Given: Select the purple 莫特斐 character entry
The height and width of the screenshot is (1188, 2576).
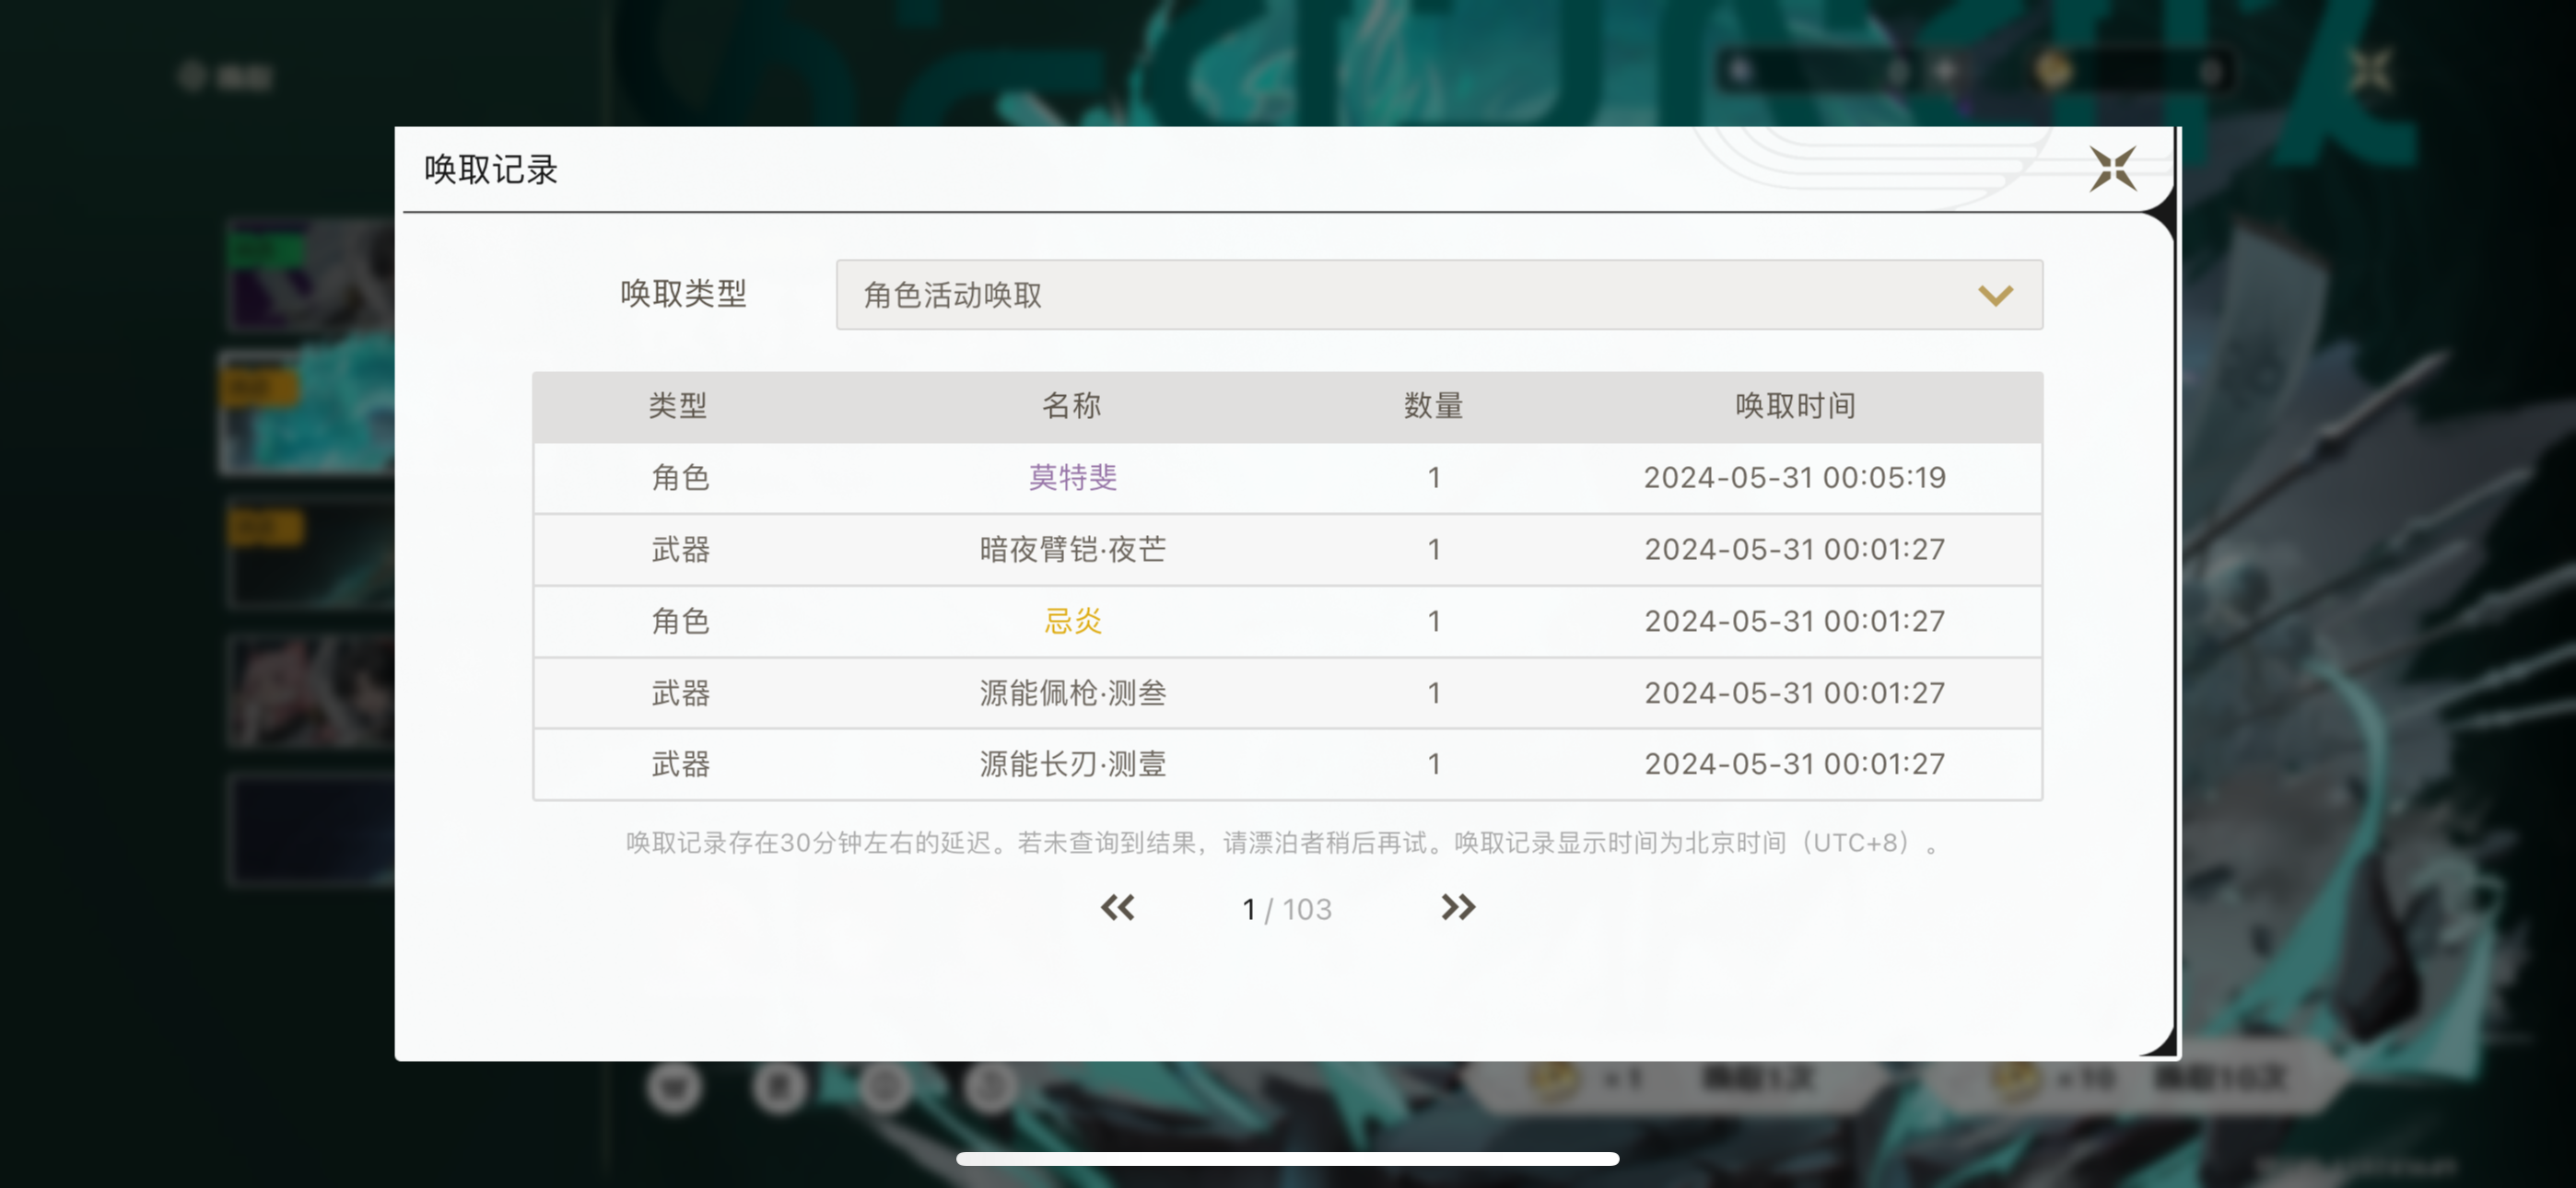Looking at the screenshot, I should 1072,478.
